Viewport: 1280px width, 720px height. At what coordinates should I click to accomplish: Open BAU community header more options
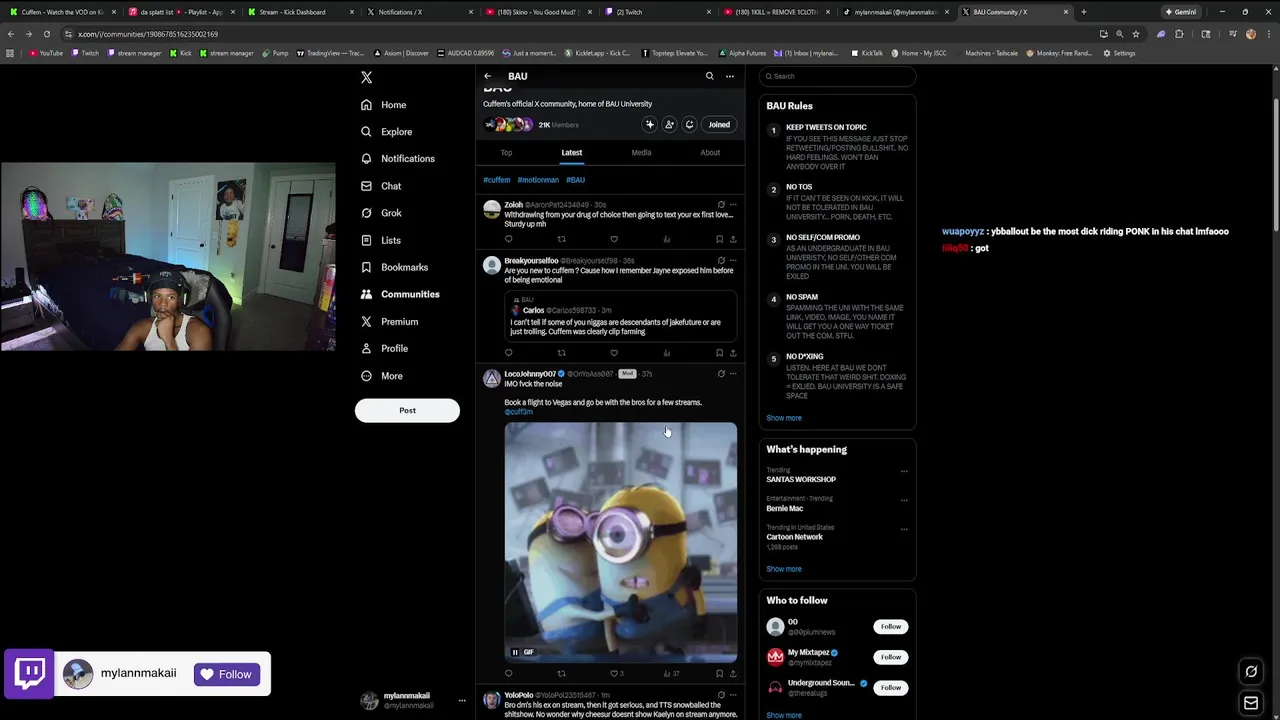pos(730,76)
